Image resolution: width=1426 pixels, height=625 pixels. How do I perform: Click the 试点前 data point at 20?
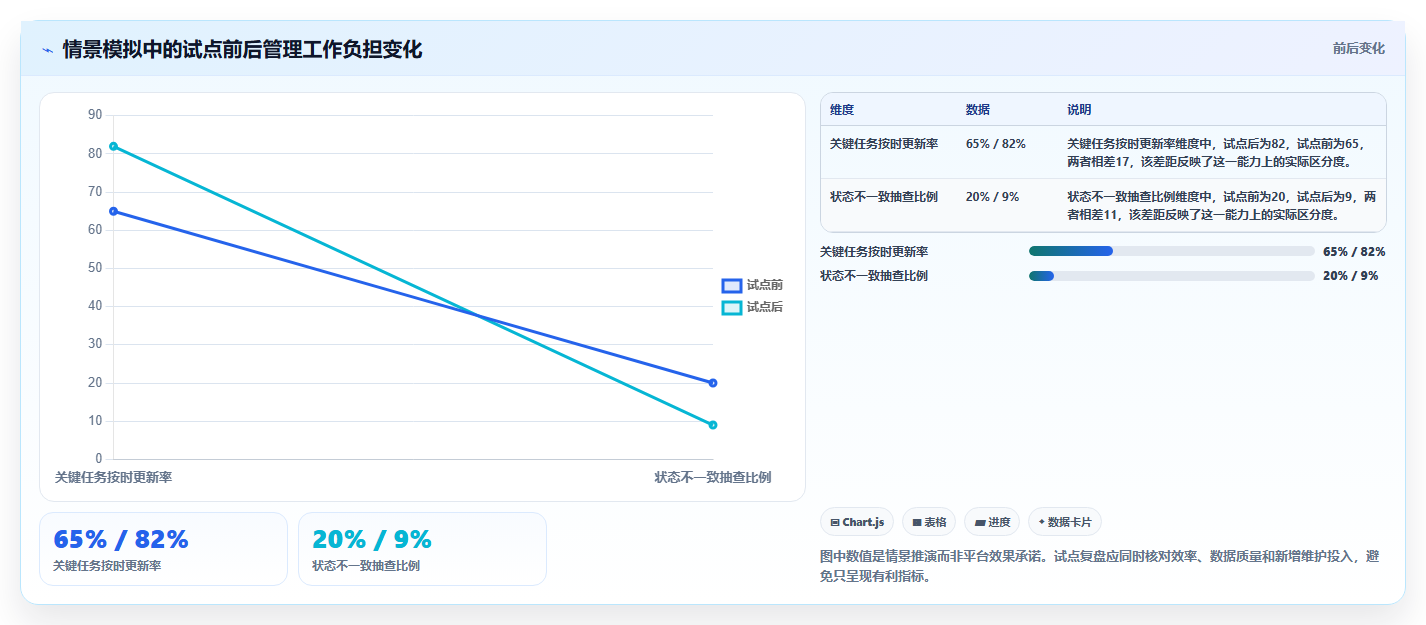pyautogui.click(x=713, y=383)
